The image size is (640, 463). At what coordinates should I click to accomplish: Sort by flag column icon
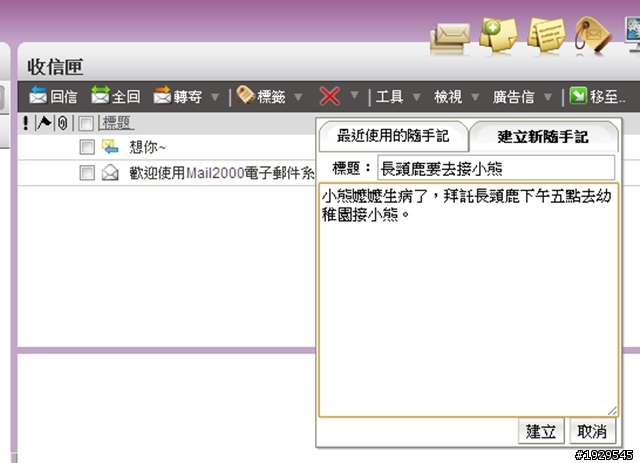(44, 122)
